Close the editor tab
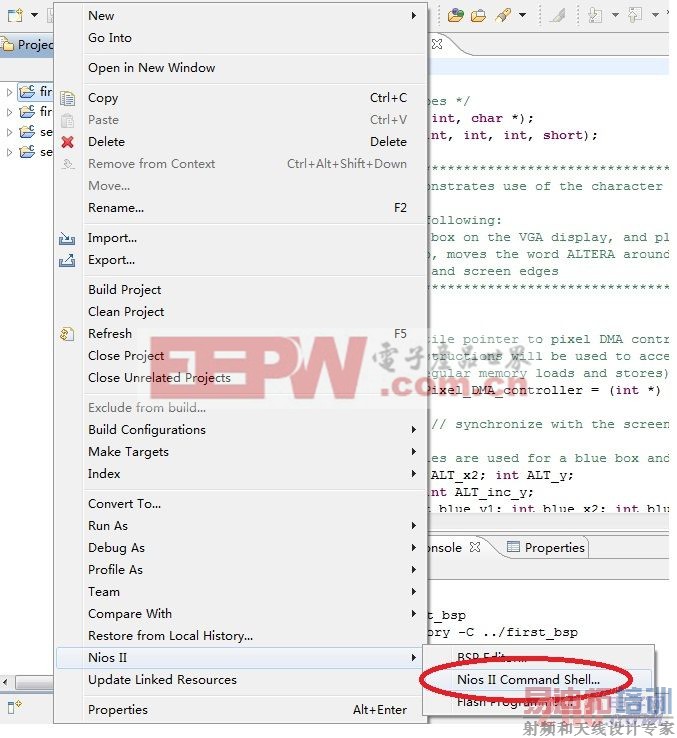The height and width of the screenshot is (738, 677). pyautogui.click(x=437, y=44)
